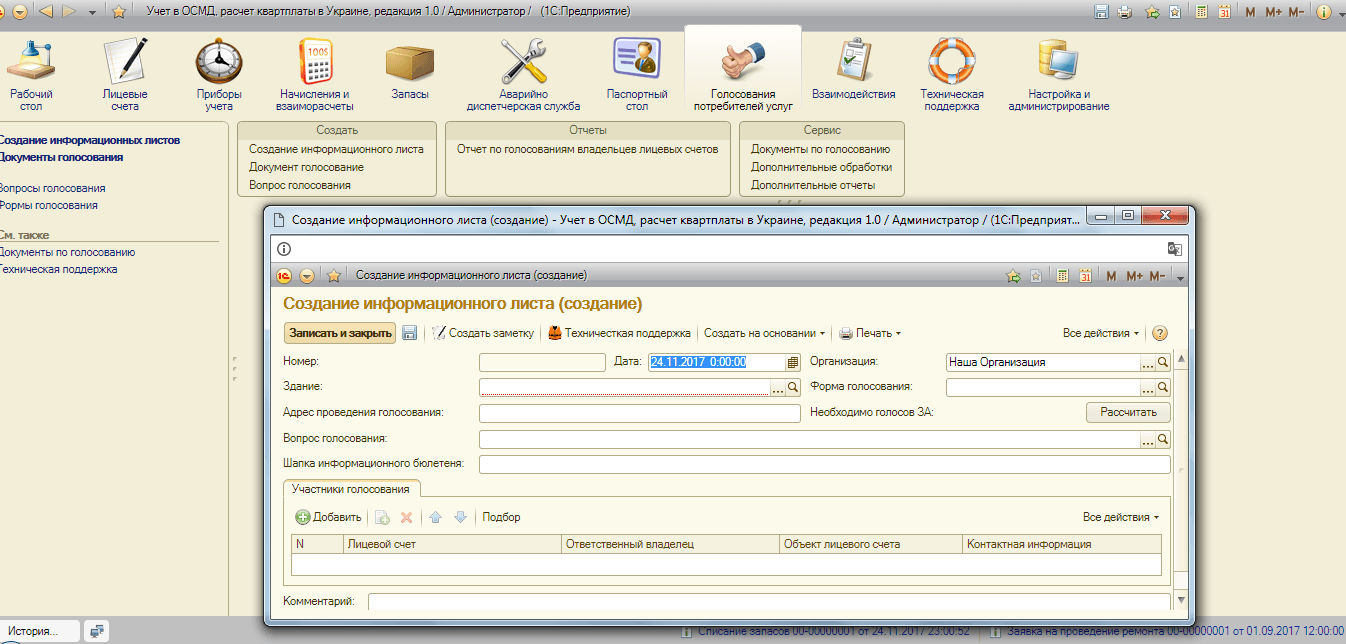This screenshot has height=644, width=1346.
Task: Open Вопросы голосования in left navigation
Action: (x=52, y=188)
